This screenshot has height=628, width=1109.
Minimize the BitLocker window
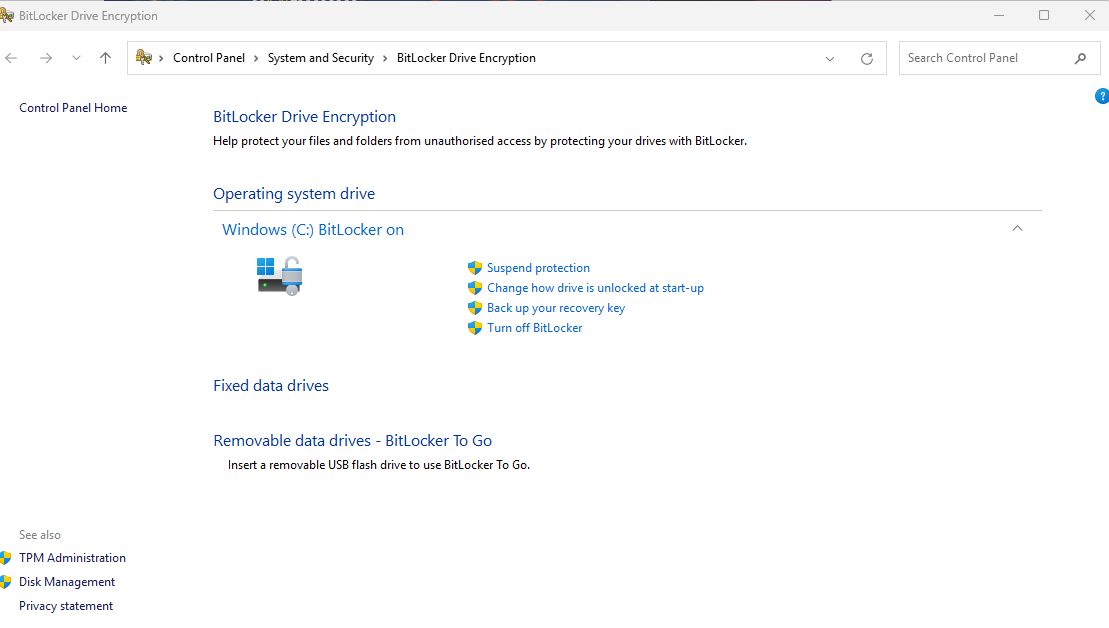point(999,15)
